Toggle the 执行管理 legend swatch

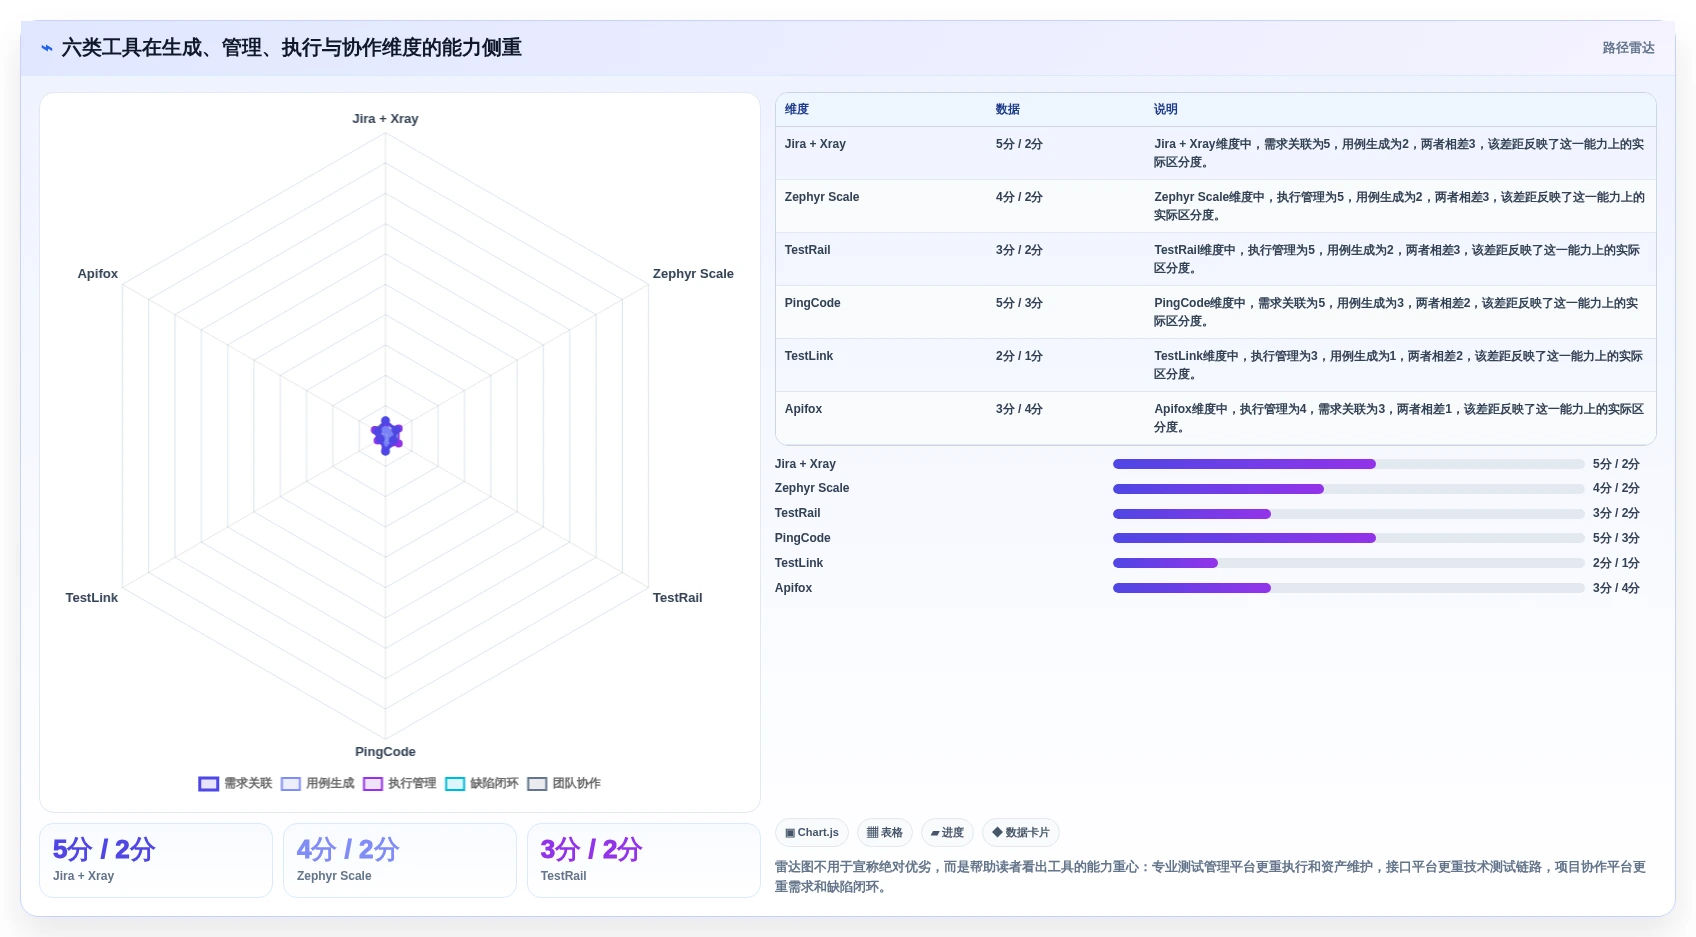[373, 784]
